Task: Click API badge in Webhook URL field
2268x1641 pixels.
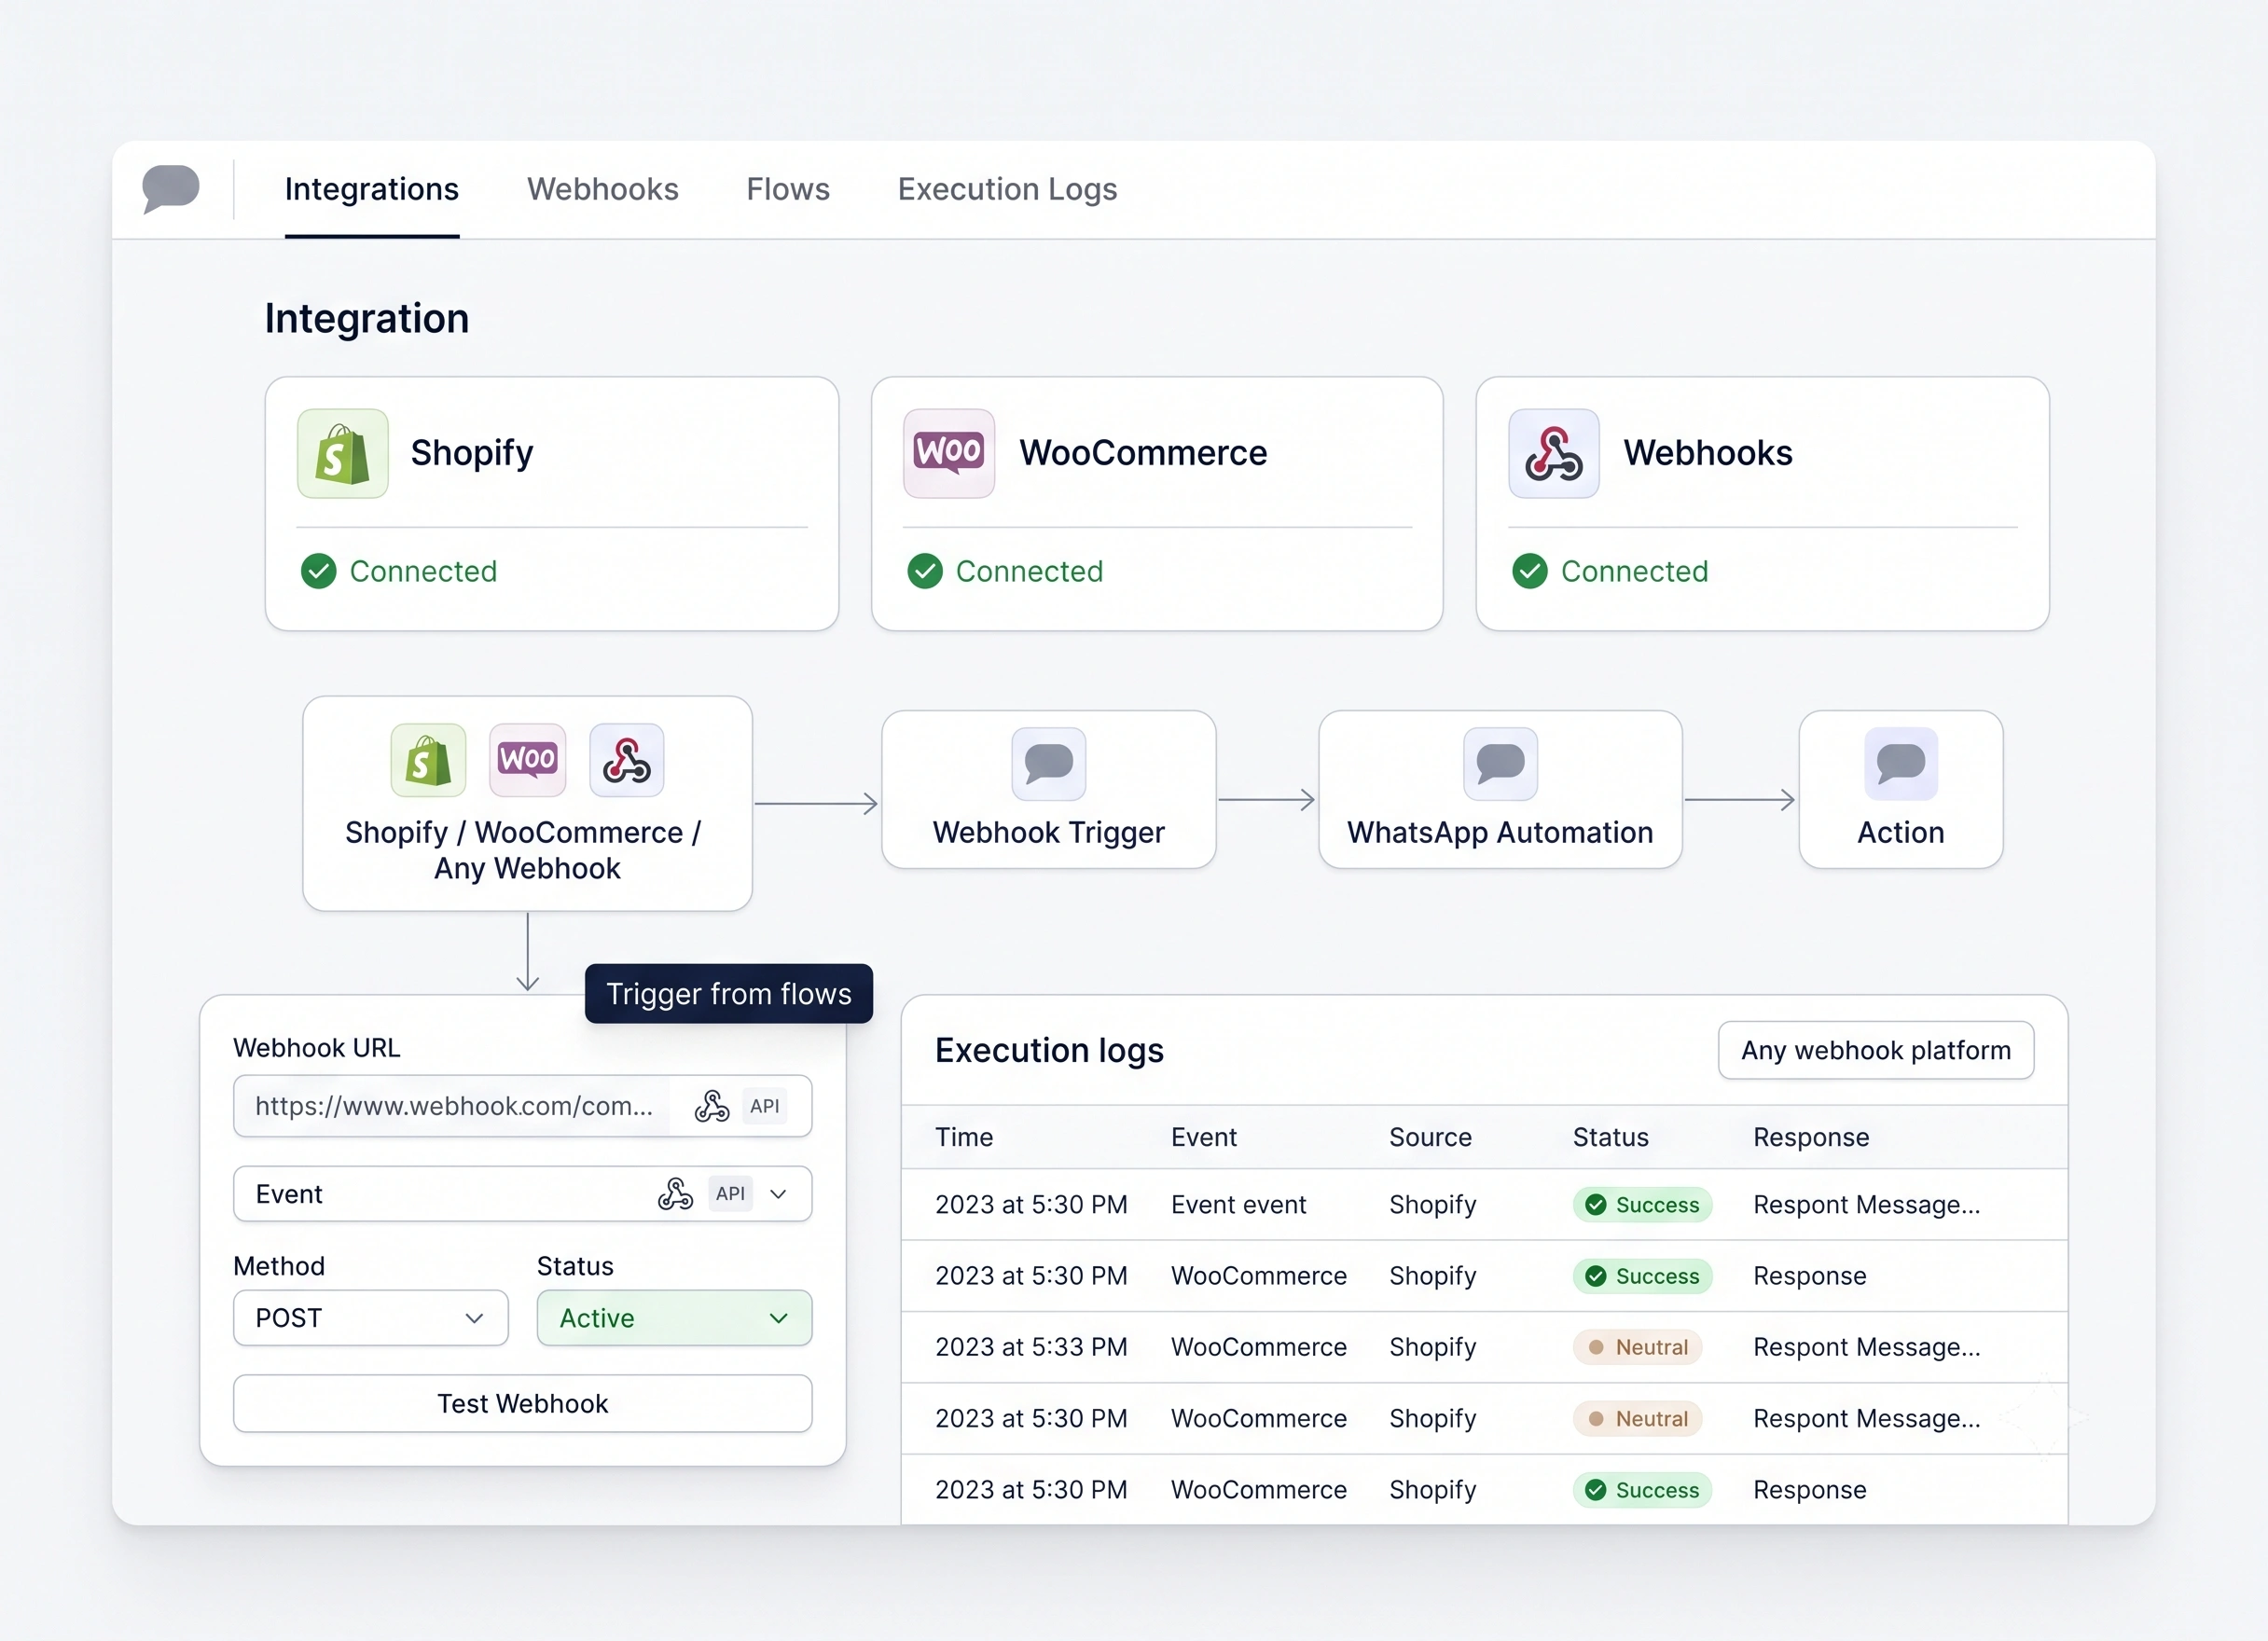Action: point(765,1106)
